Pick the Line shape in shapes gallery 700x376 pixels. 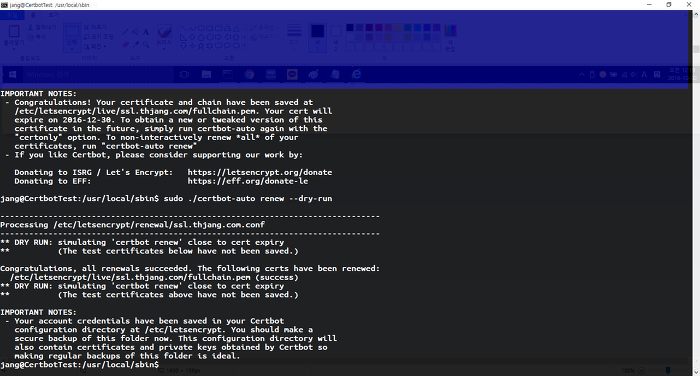click(183, 29)
